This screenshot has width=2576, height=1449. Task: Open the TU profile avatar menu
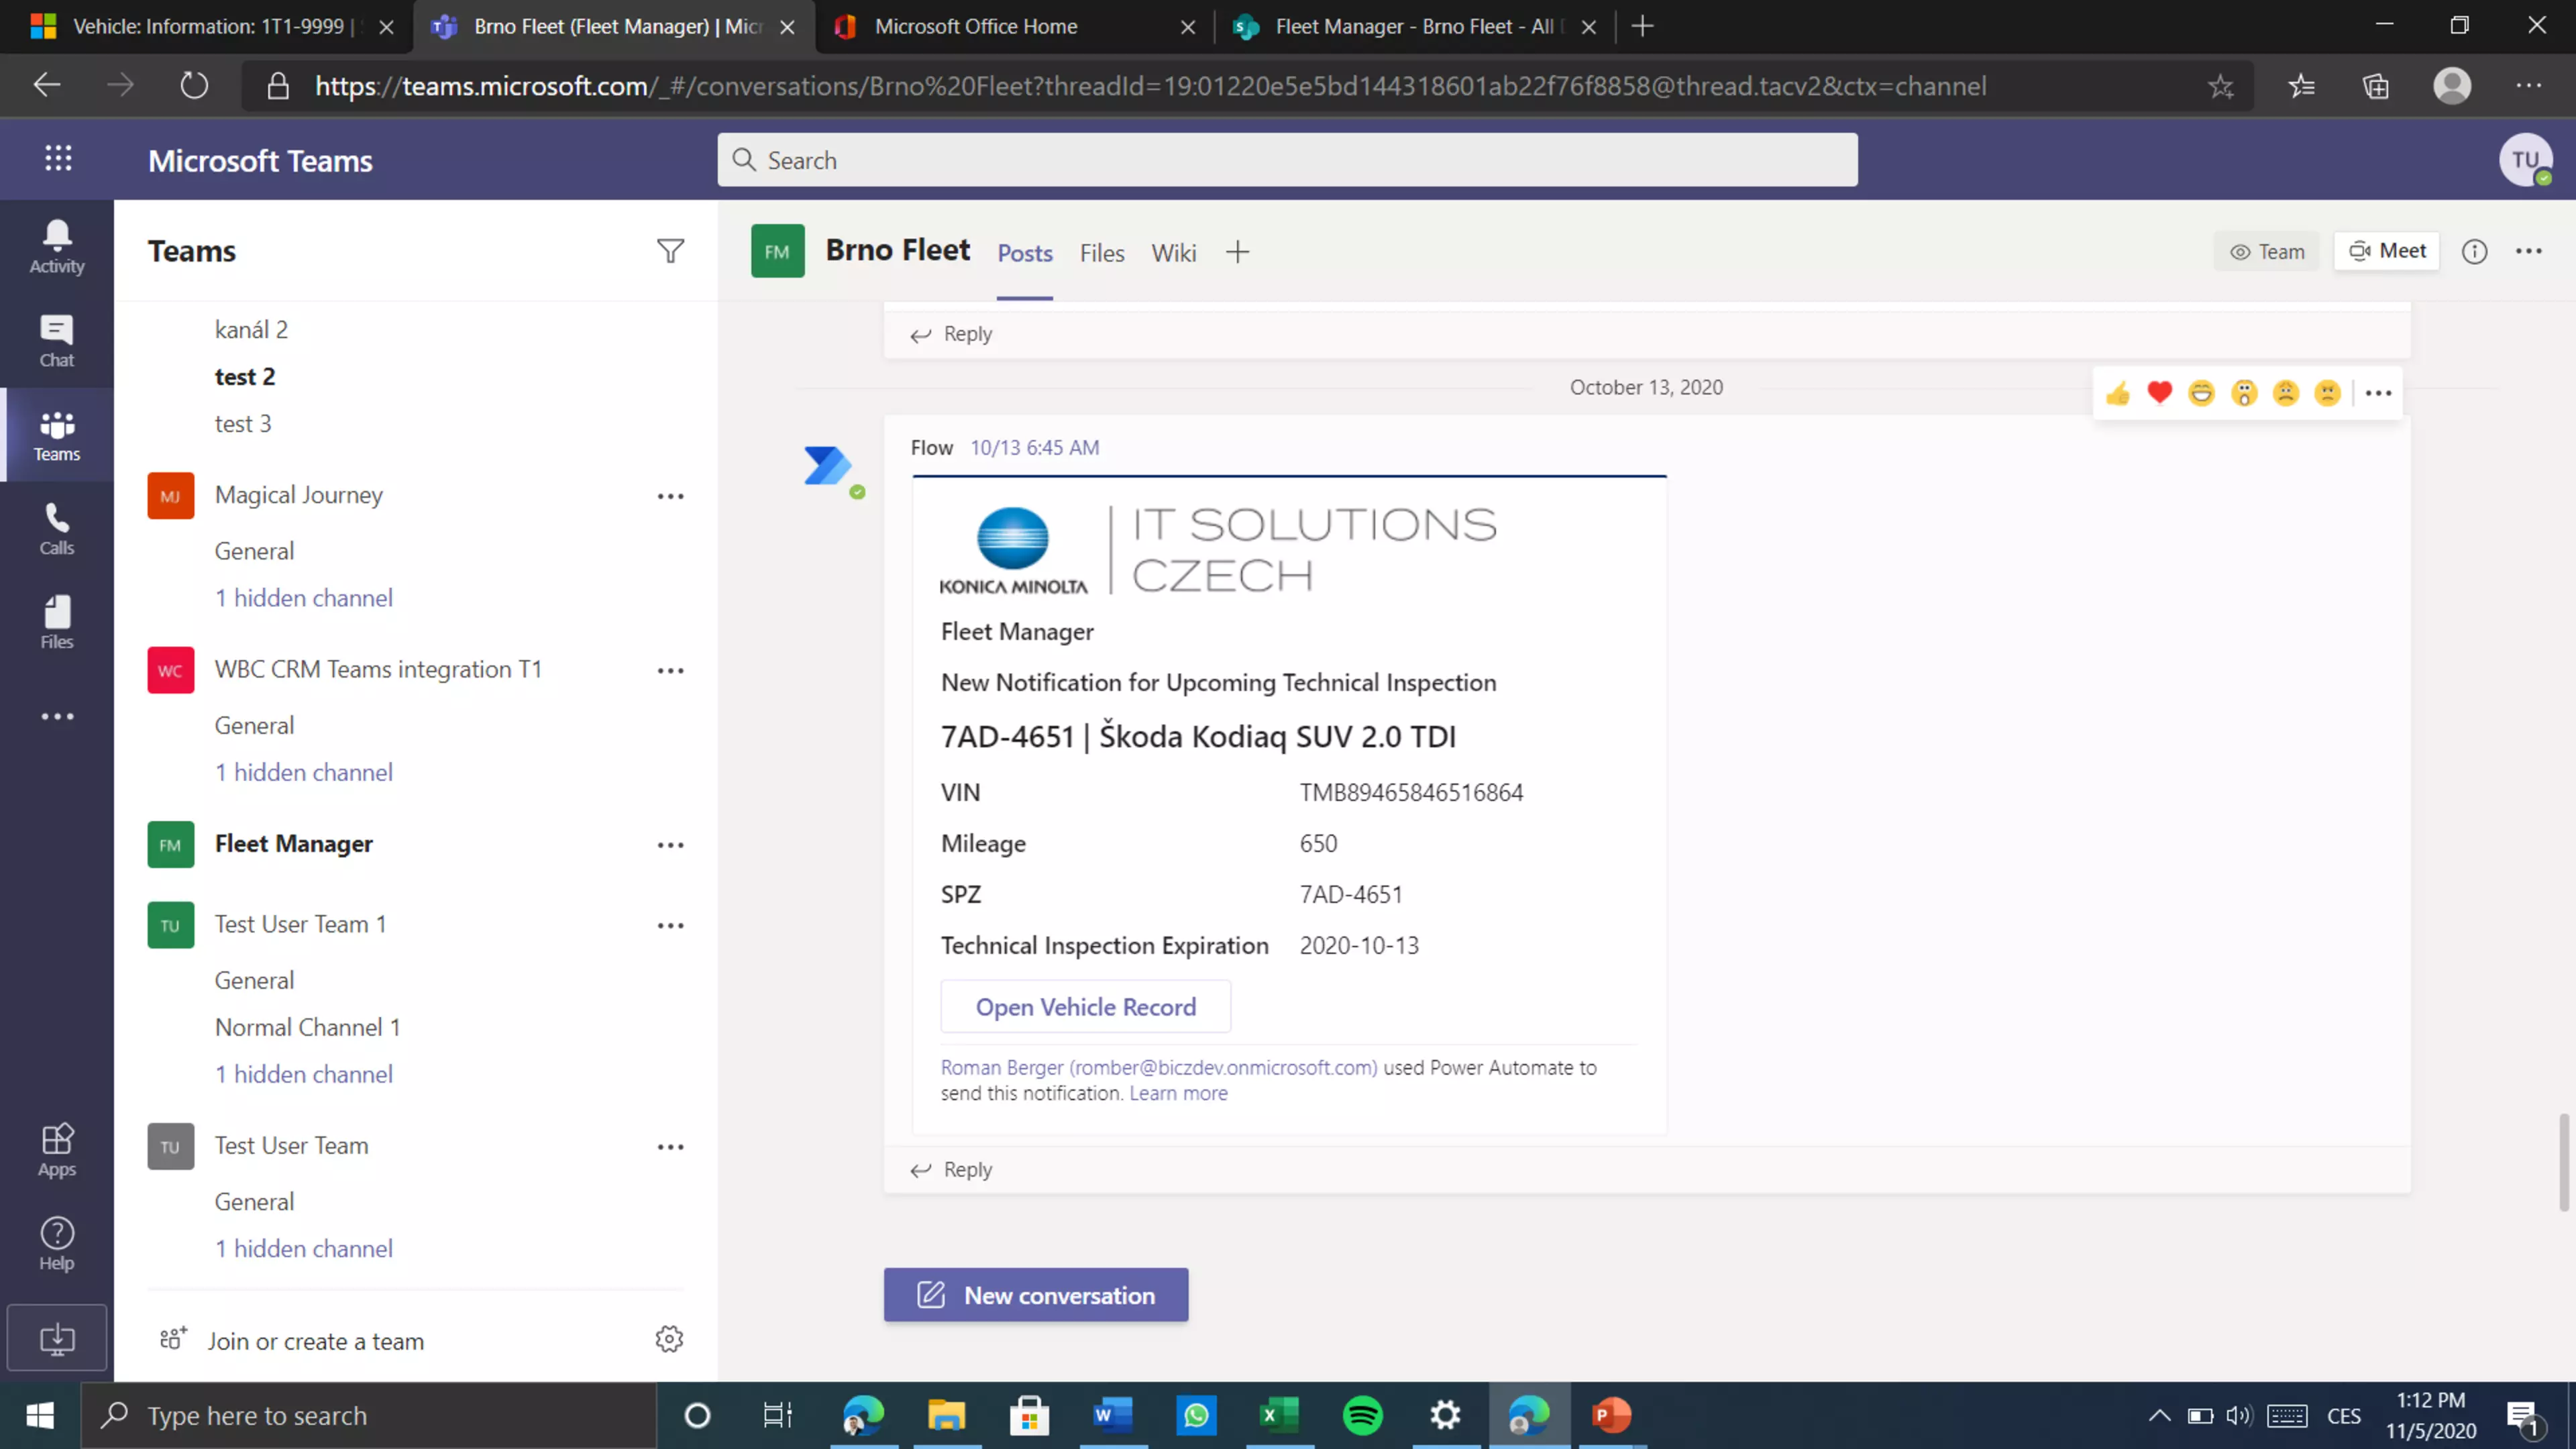(2525, 159)
